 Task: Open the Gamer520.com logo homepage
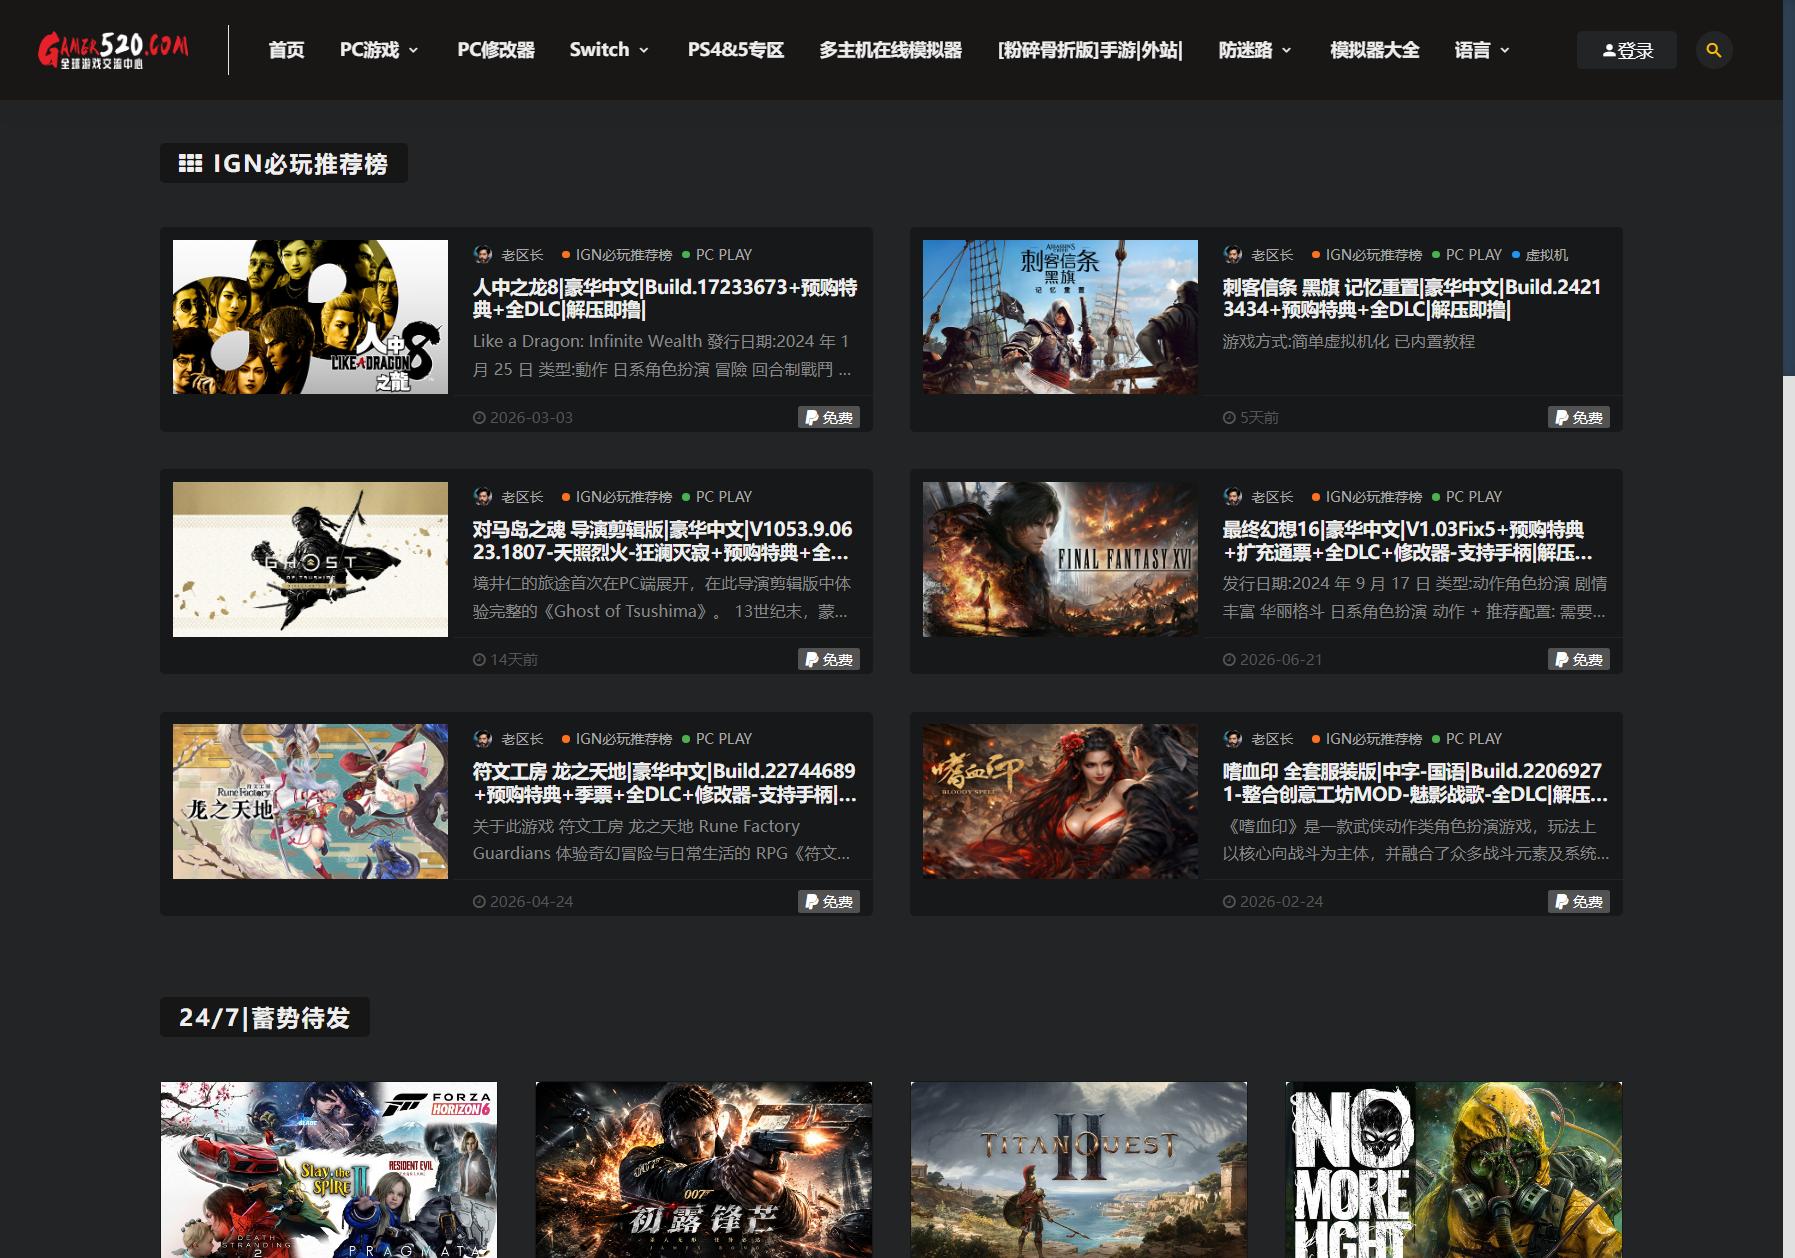114,49
